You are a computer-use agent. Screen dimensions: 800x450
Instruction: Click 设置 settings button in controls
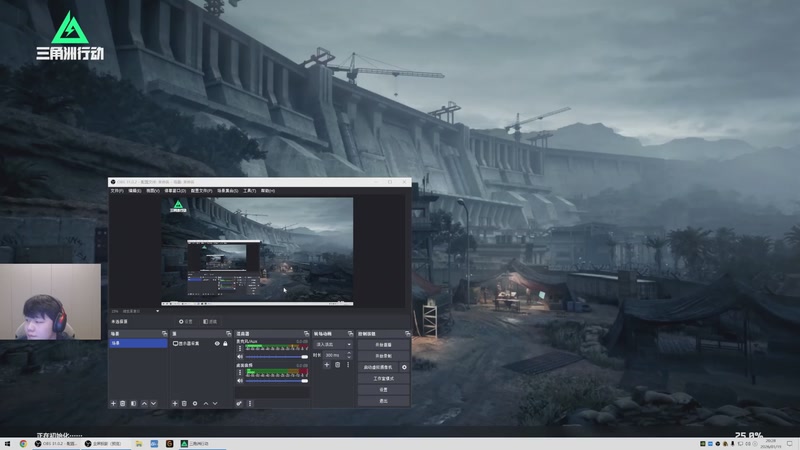coord(383,390)
